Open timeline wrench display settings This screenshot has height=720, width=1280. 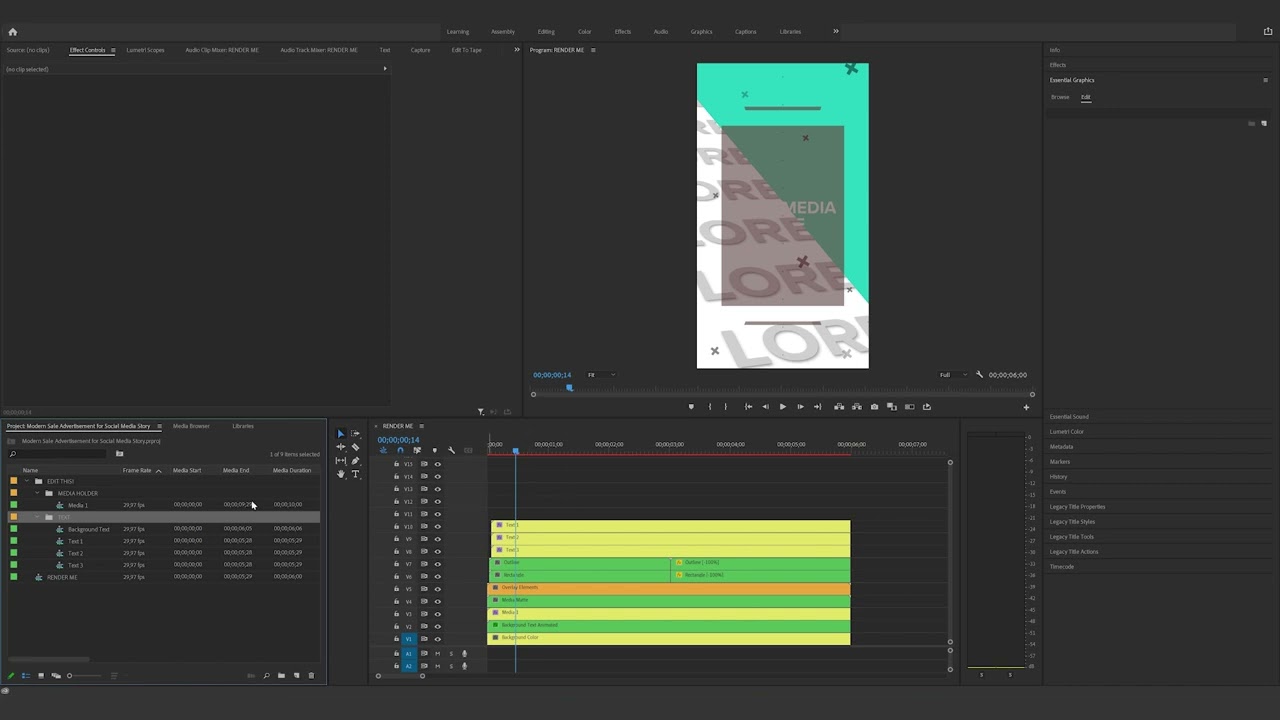451,450
